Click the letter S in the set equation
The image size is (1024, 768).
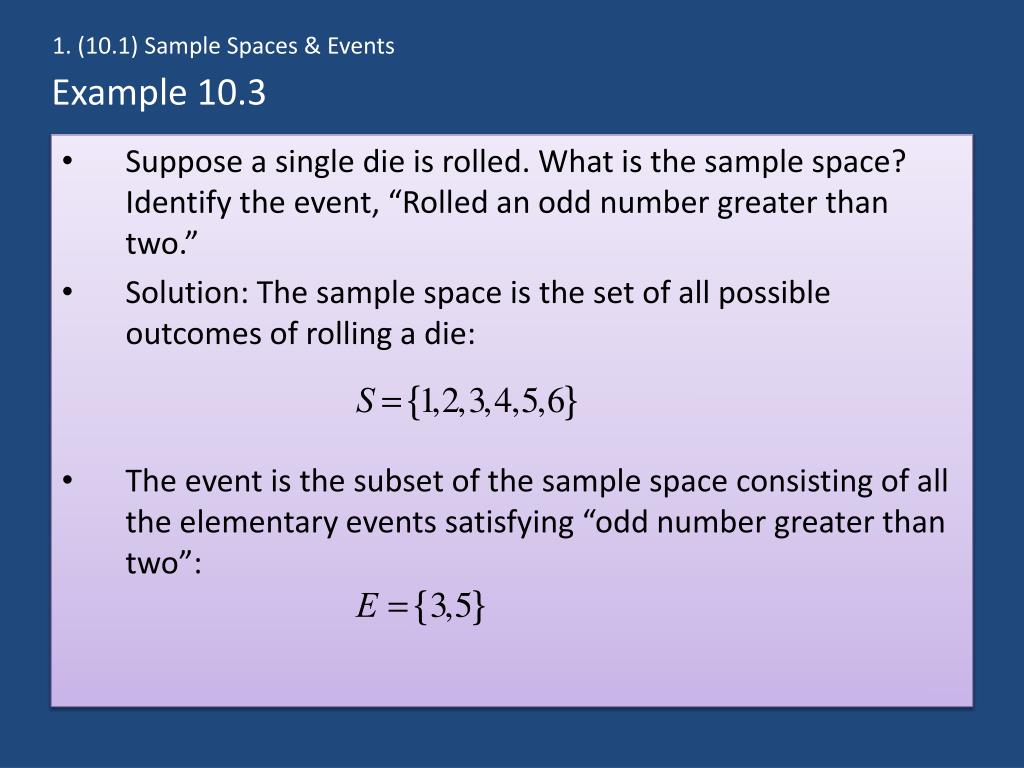[x=364, y=401]
